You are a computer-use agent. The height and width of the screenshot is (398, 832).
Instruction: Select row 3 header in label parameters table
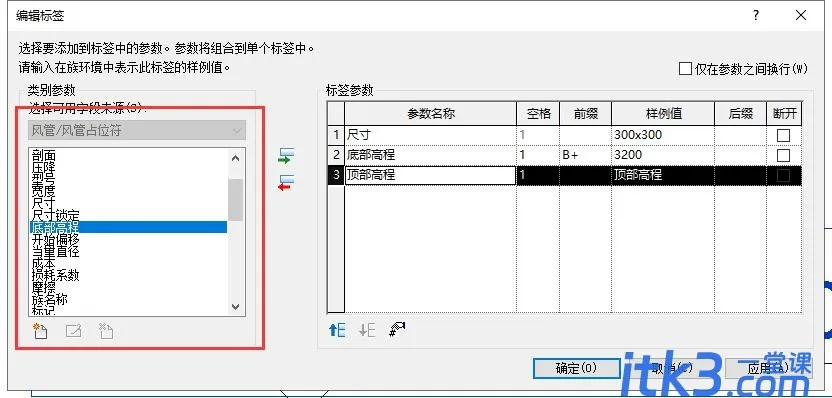coord(336,175)
